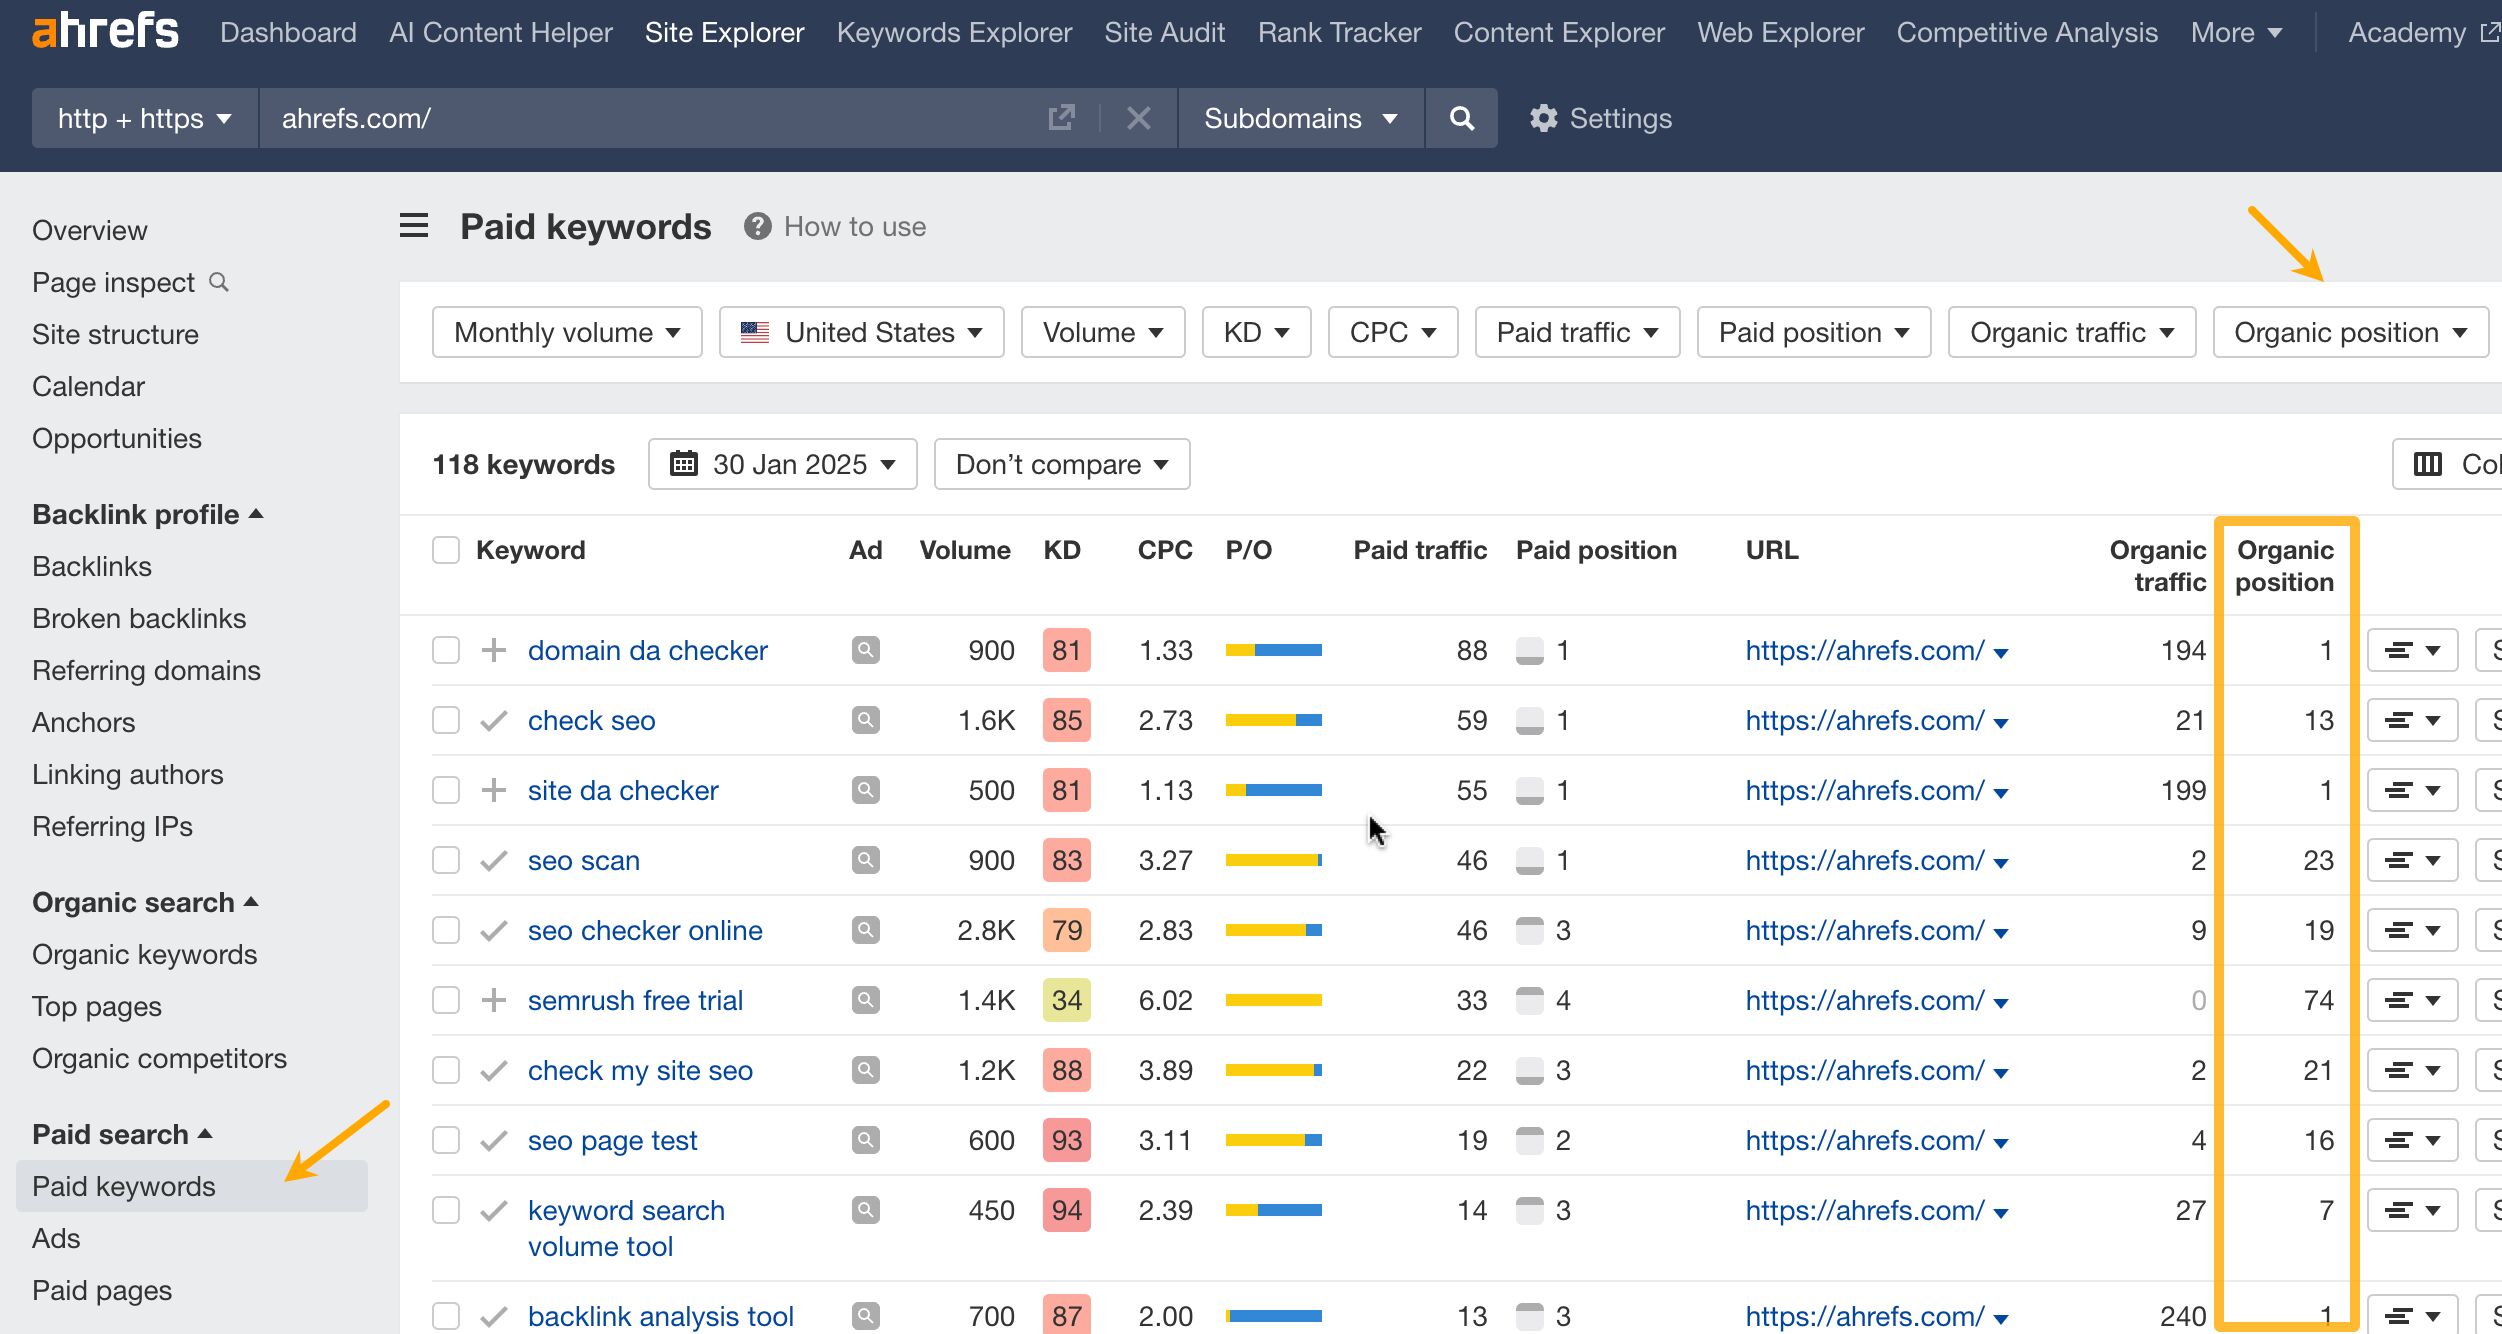This screenshot has width=2502, height=1334.
Task: Tick the checkbox beside semrush free trial
Action: (446, 999)
